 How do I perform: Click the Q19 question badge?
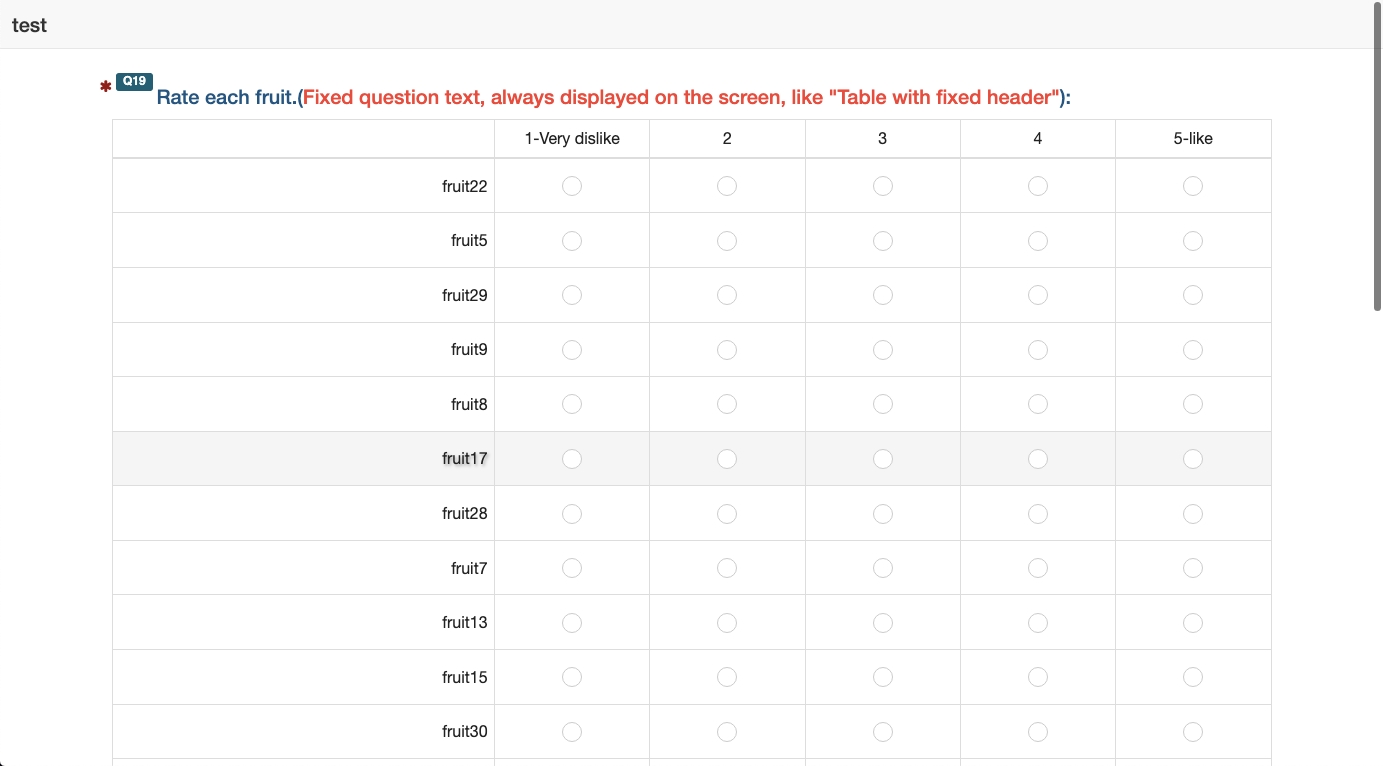pos(134,82)
